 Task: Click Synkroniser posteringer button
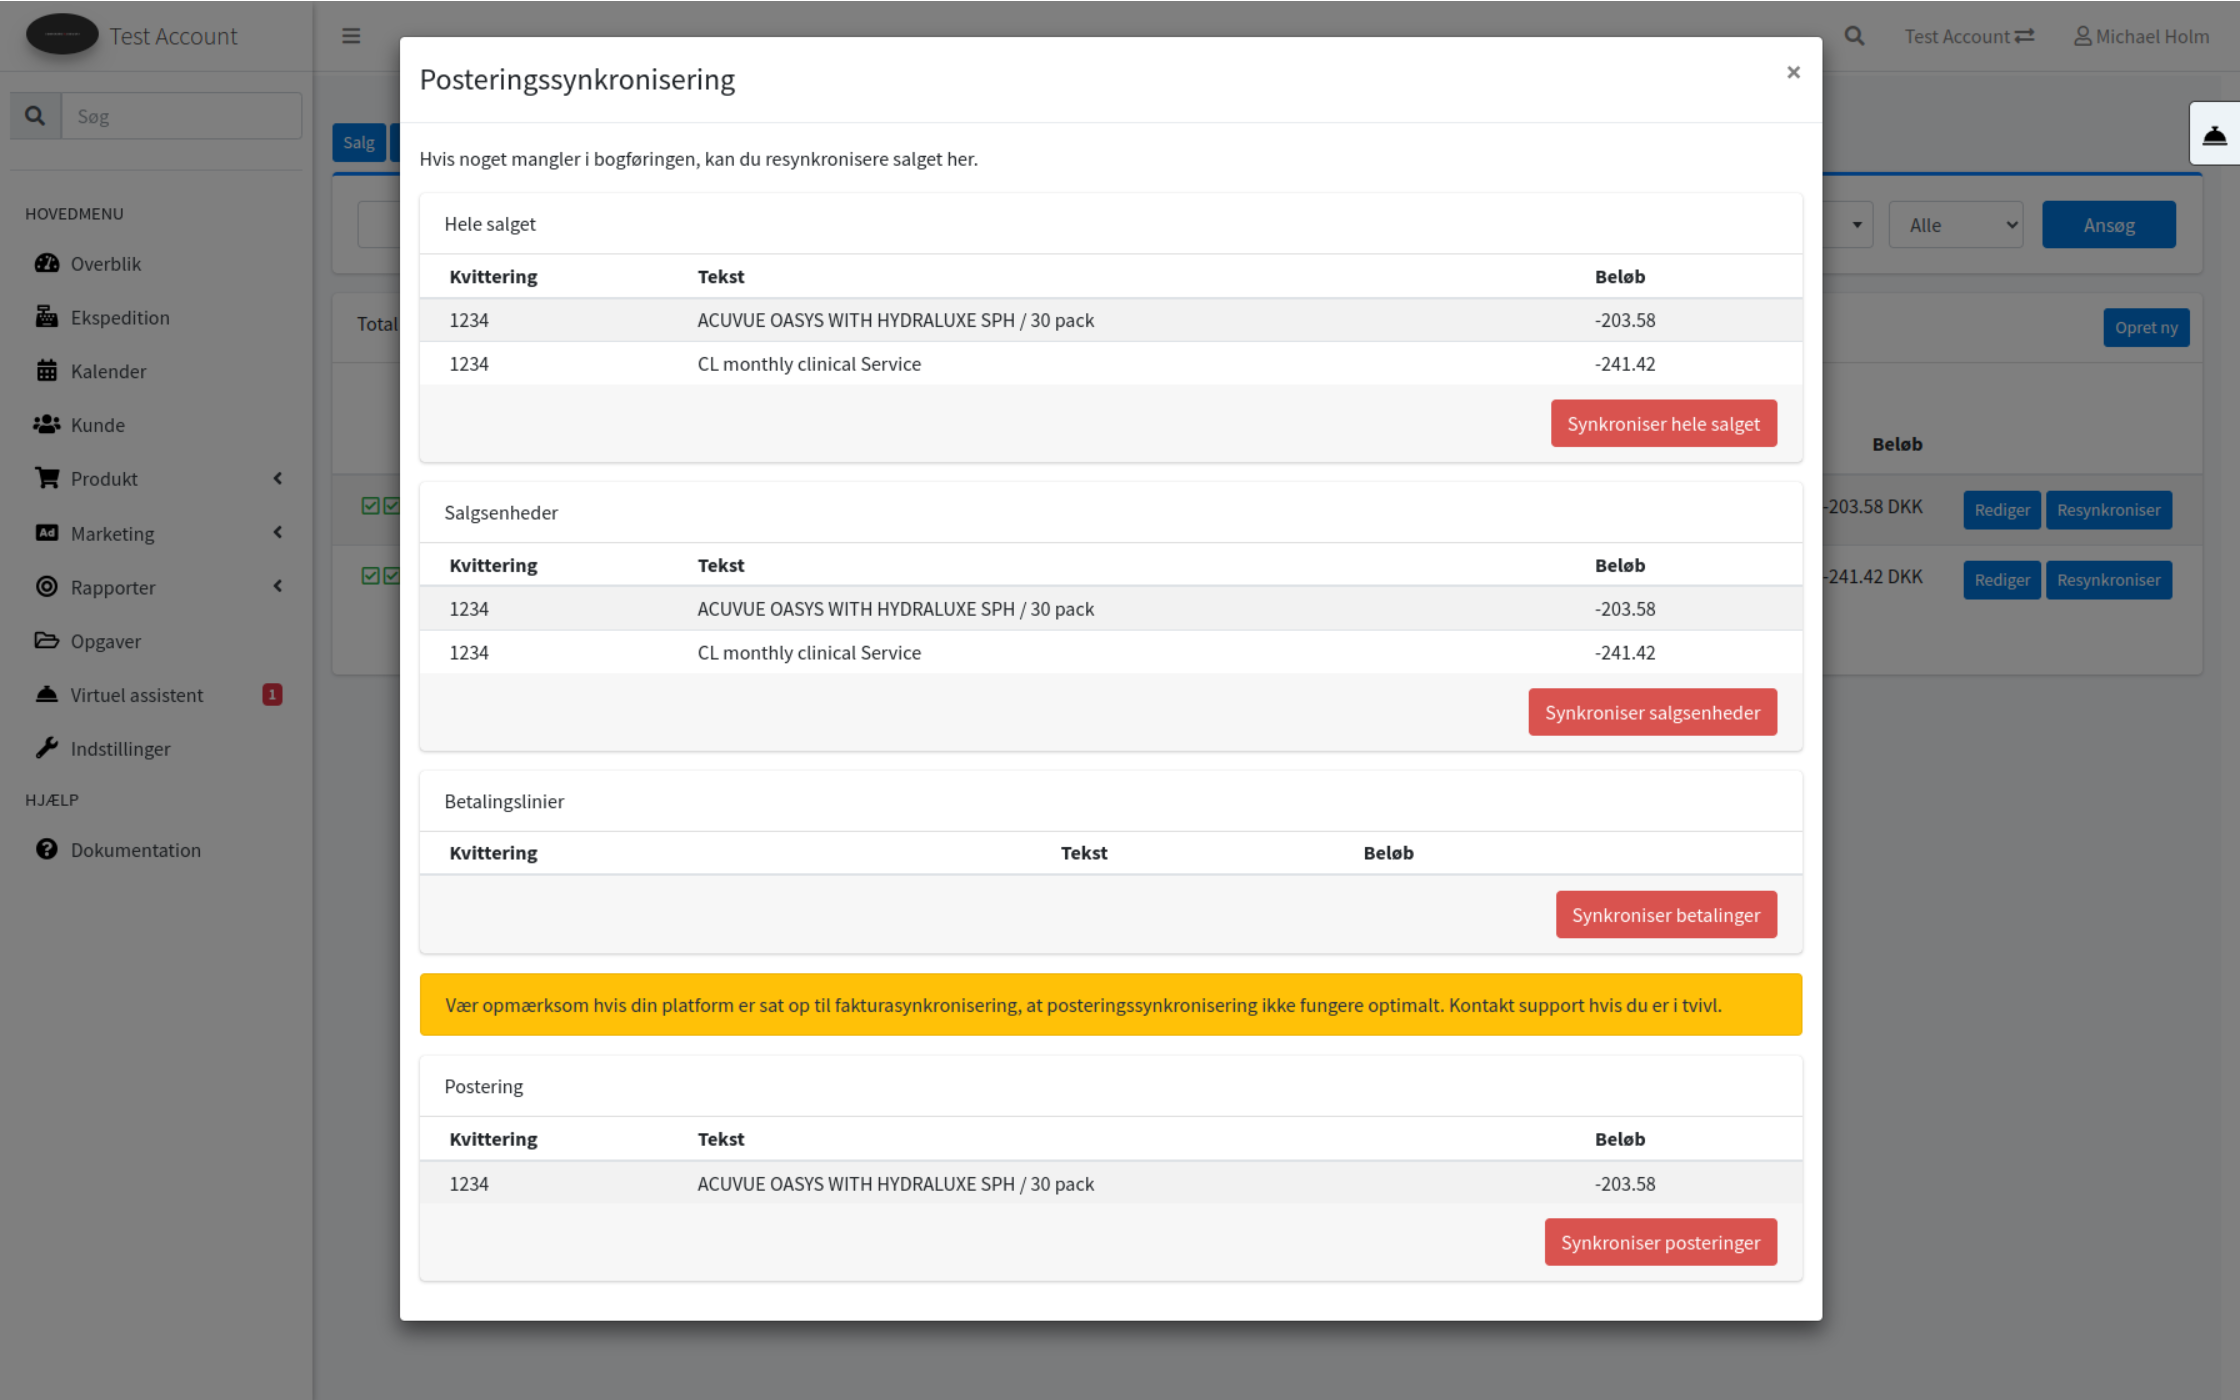(x=1660, y=1242)
